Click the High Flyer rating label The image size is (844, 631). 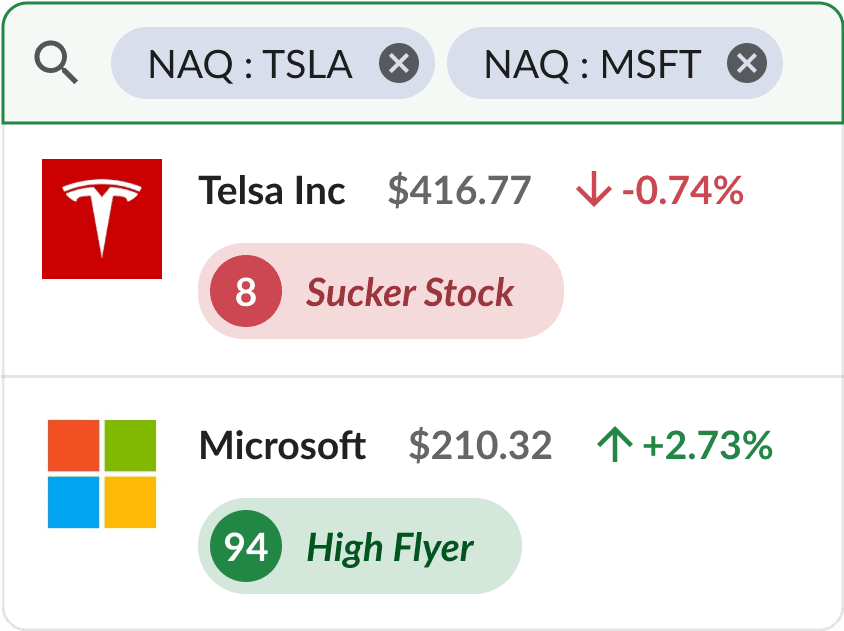coord(390,547)
